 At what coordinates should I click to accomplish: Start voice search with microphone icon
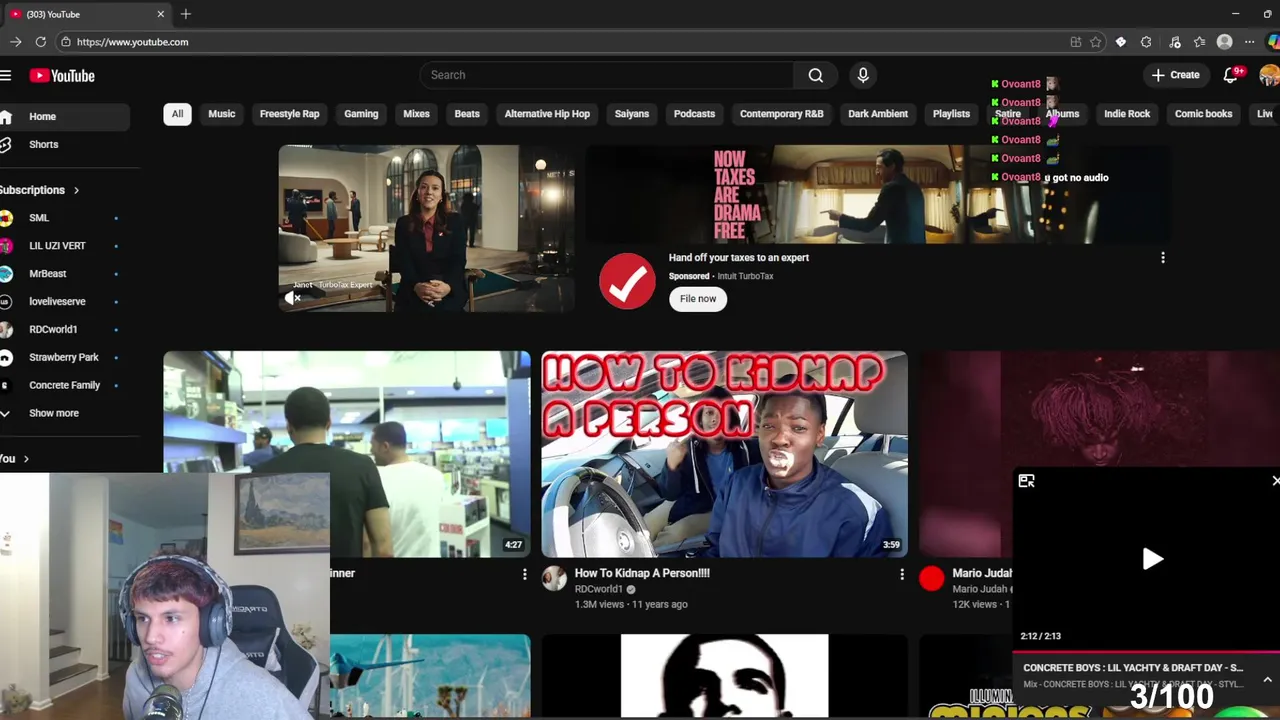pos(863,75)
